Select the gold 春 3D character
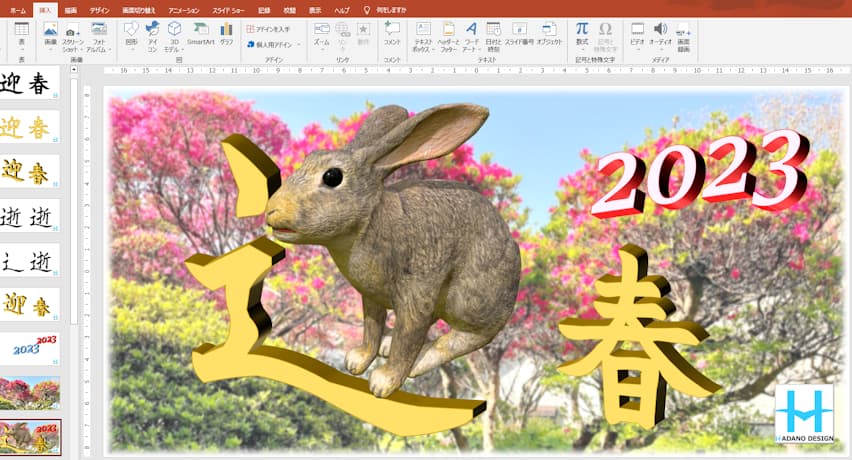852x460 pixels. tap(638, 337)
